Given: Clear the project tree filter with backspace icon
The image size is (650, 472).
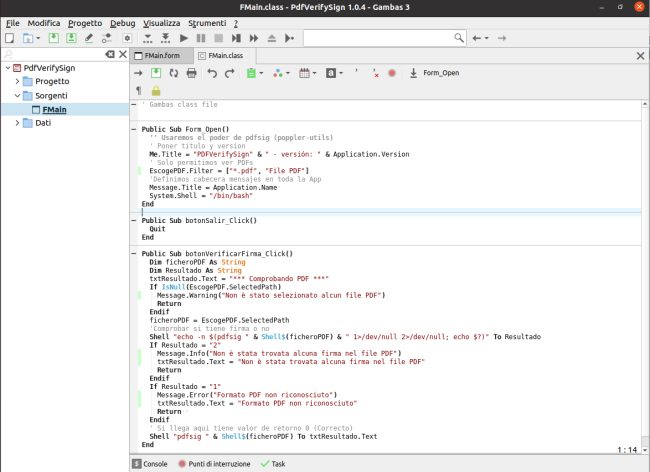Looking at the screenshot, I should coord(110,54).
